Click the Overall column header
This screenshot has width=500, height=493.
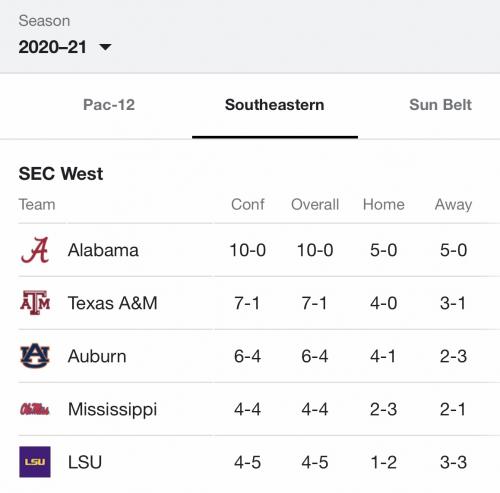click(x=315, y=204)
